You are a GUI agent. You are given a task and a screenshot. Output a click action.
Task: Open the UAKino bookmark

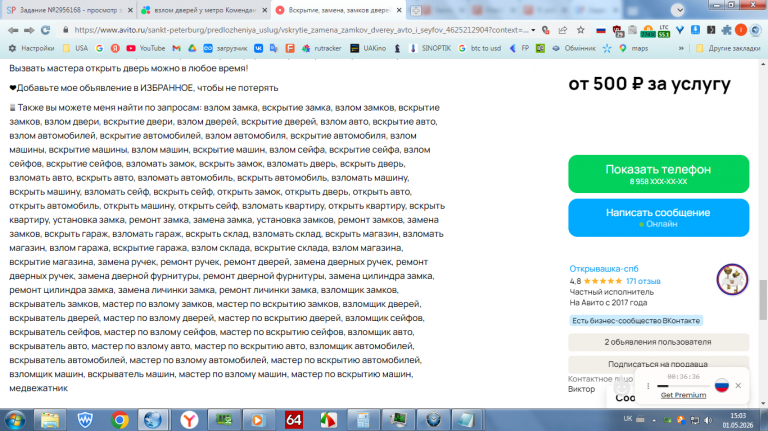pos(368,48)
